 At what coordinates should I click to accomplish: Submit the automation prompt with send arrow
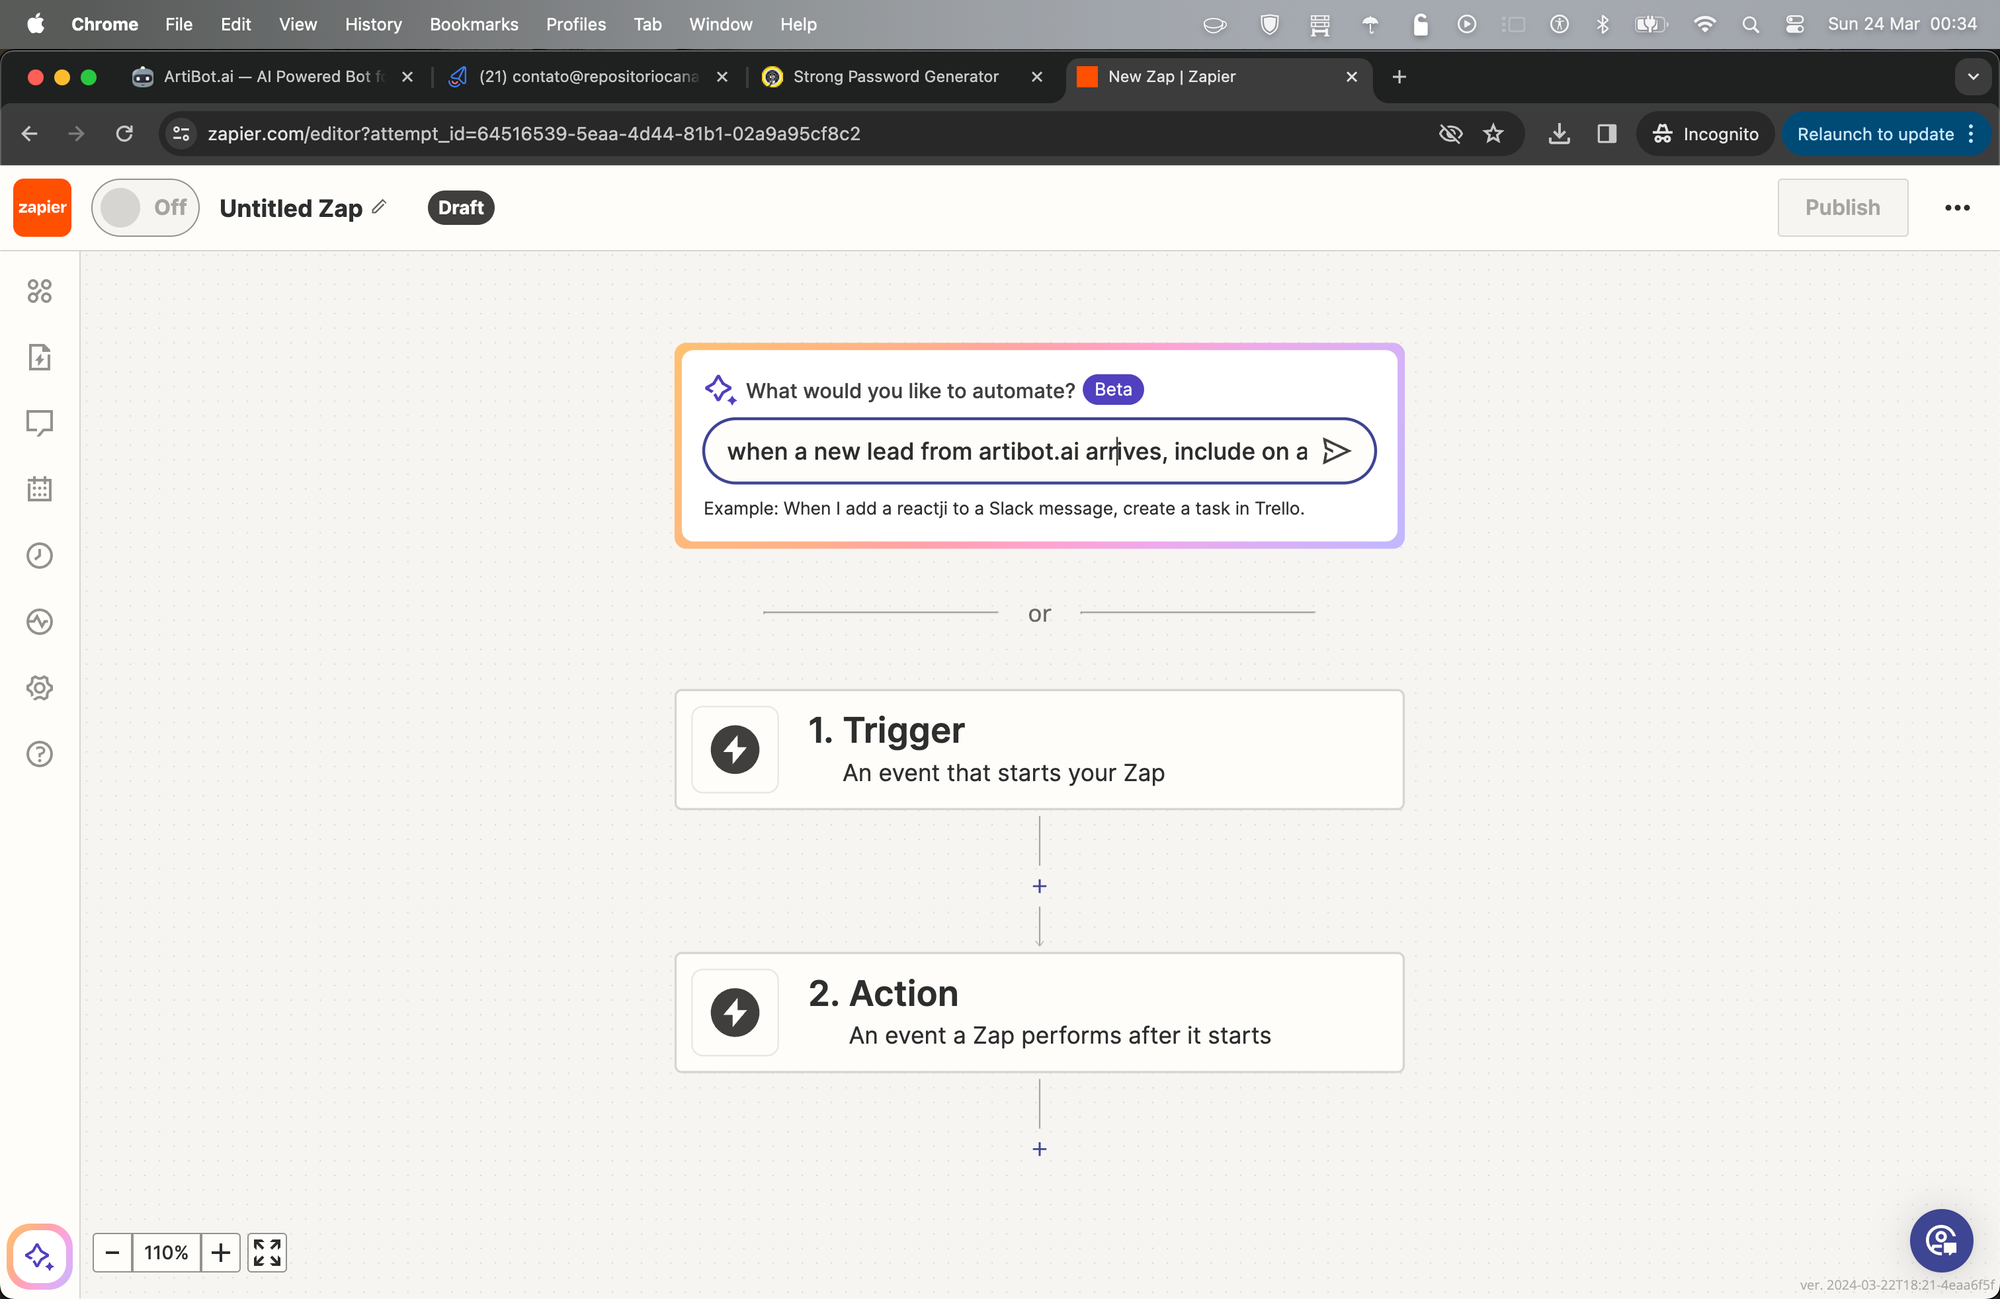pos(1336,451)
